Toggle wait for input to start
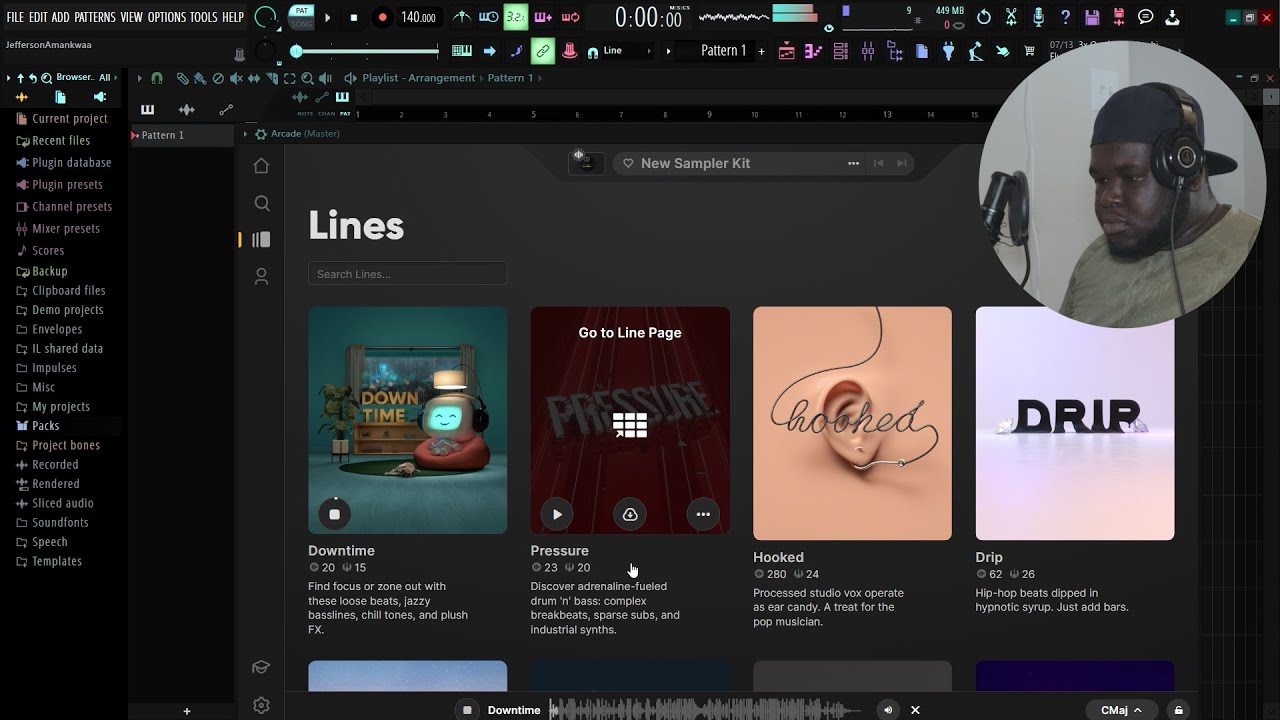 pos(489,17)
